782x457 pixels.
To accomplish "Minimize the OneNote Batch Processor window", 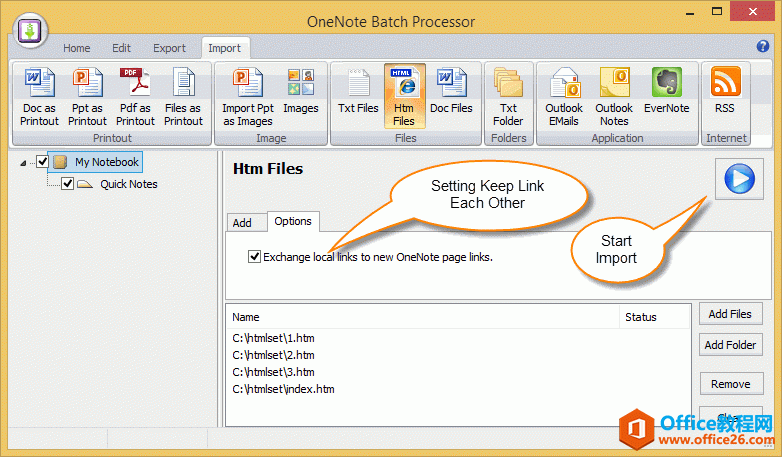I will [691, 12].
